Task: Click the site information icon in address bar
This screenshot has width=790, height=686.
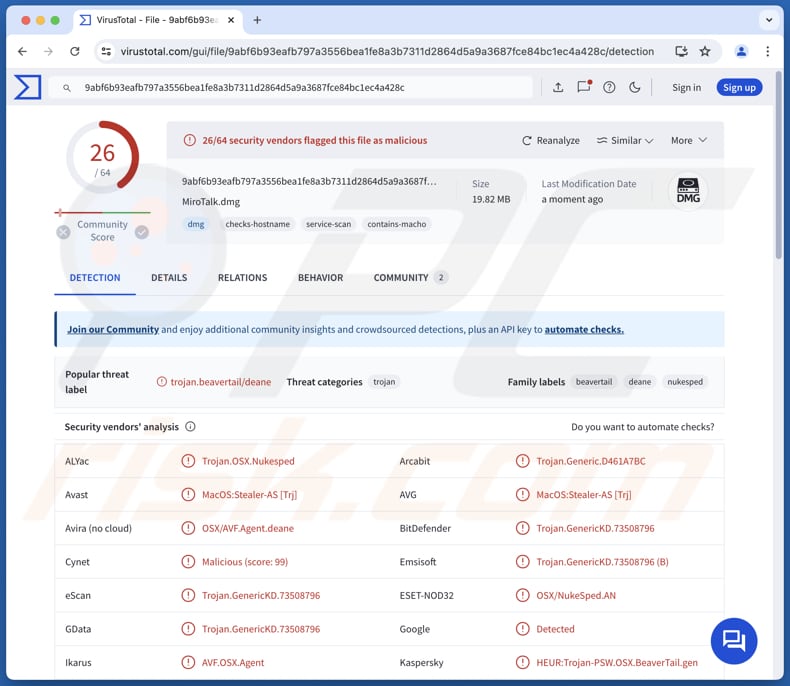Action: (106, 51)
